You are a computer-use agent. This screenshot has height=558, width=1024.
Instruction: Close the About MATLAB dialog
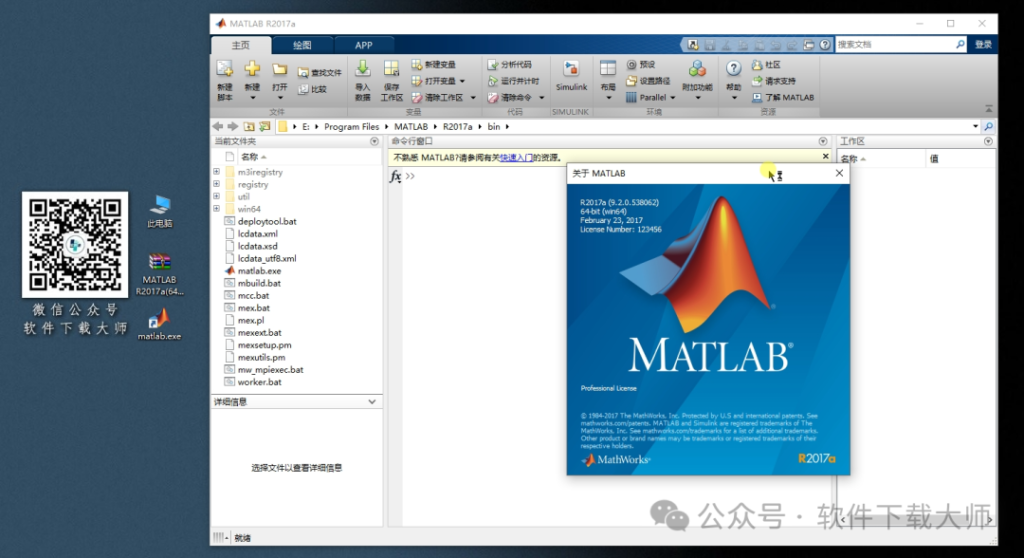[x=839, y=173]
